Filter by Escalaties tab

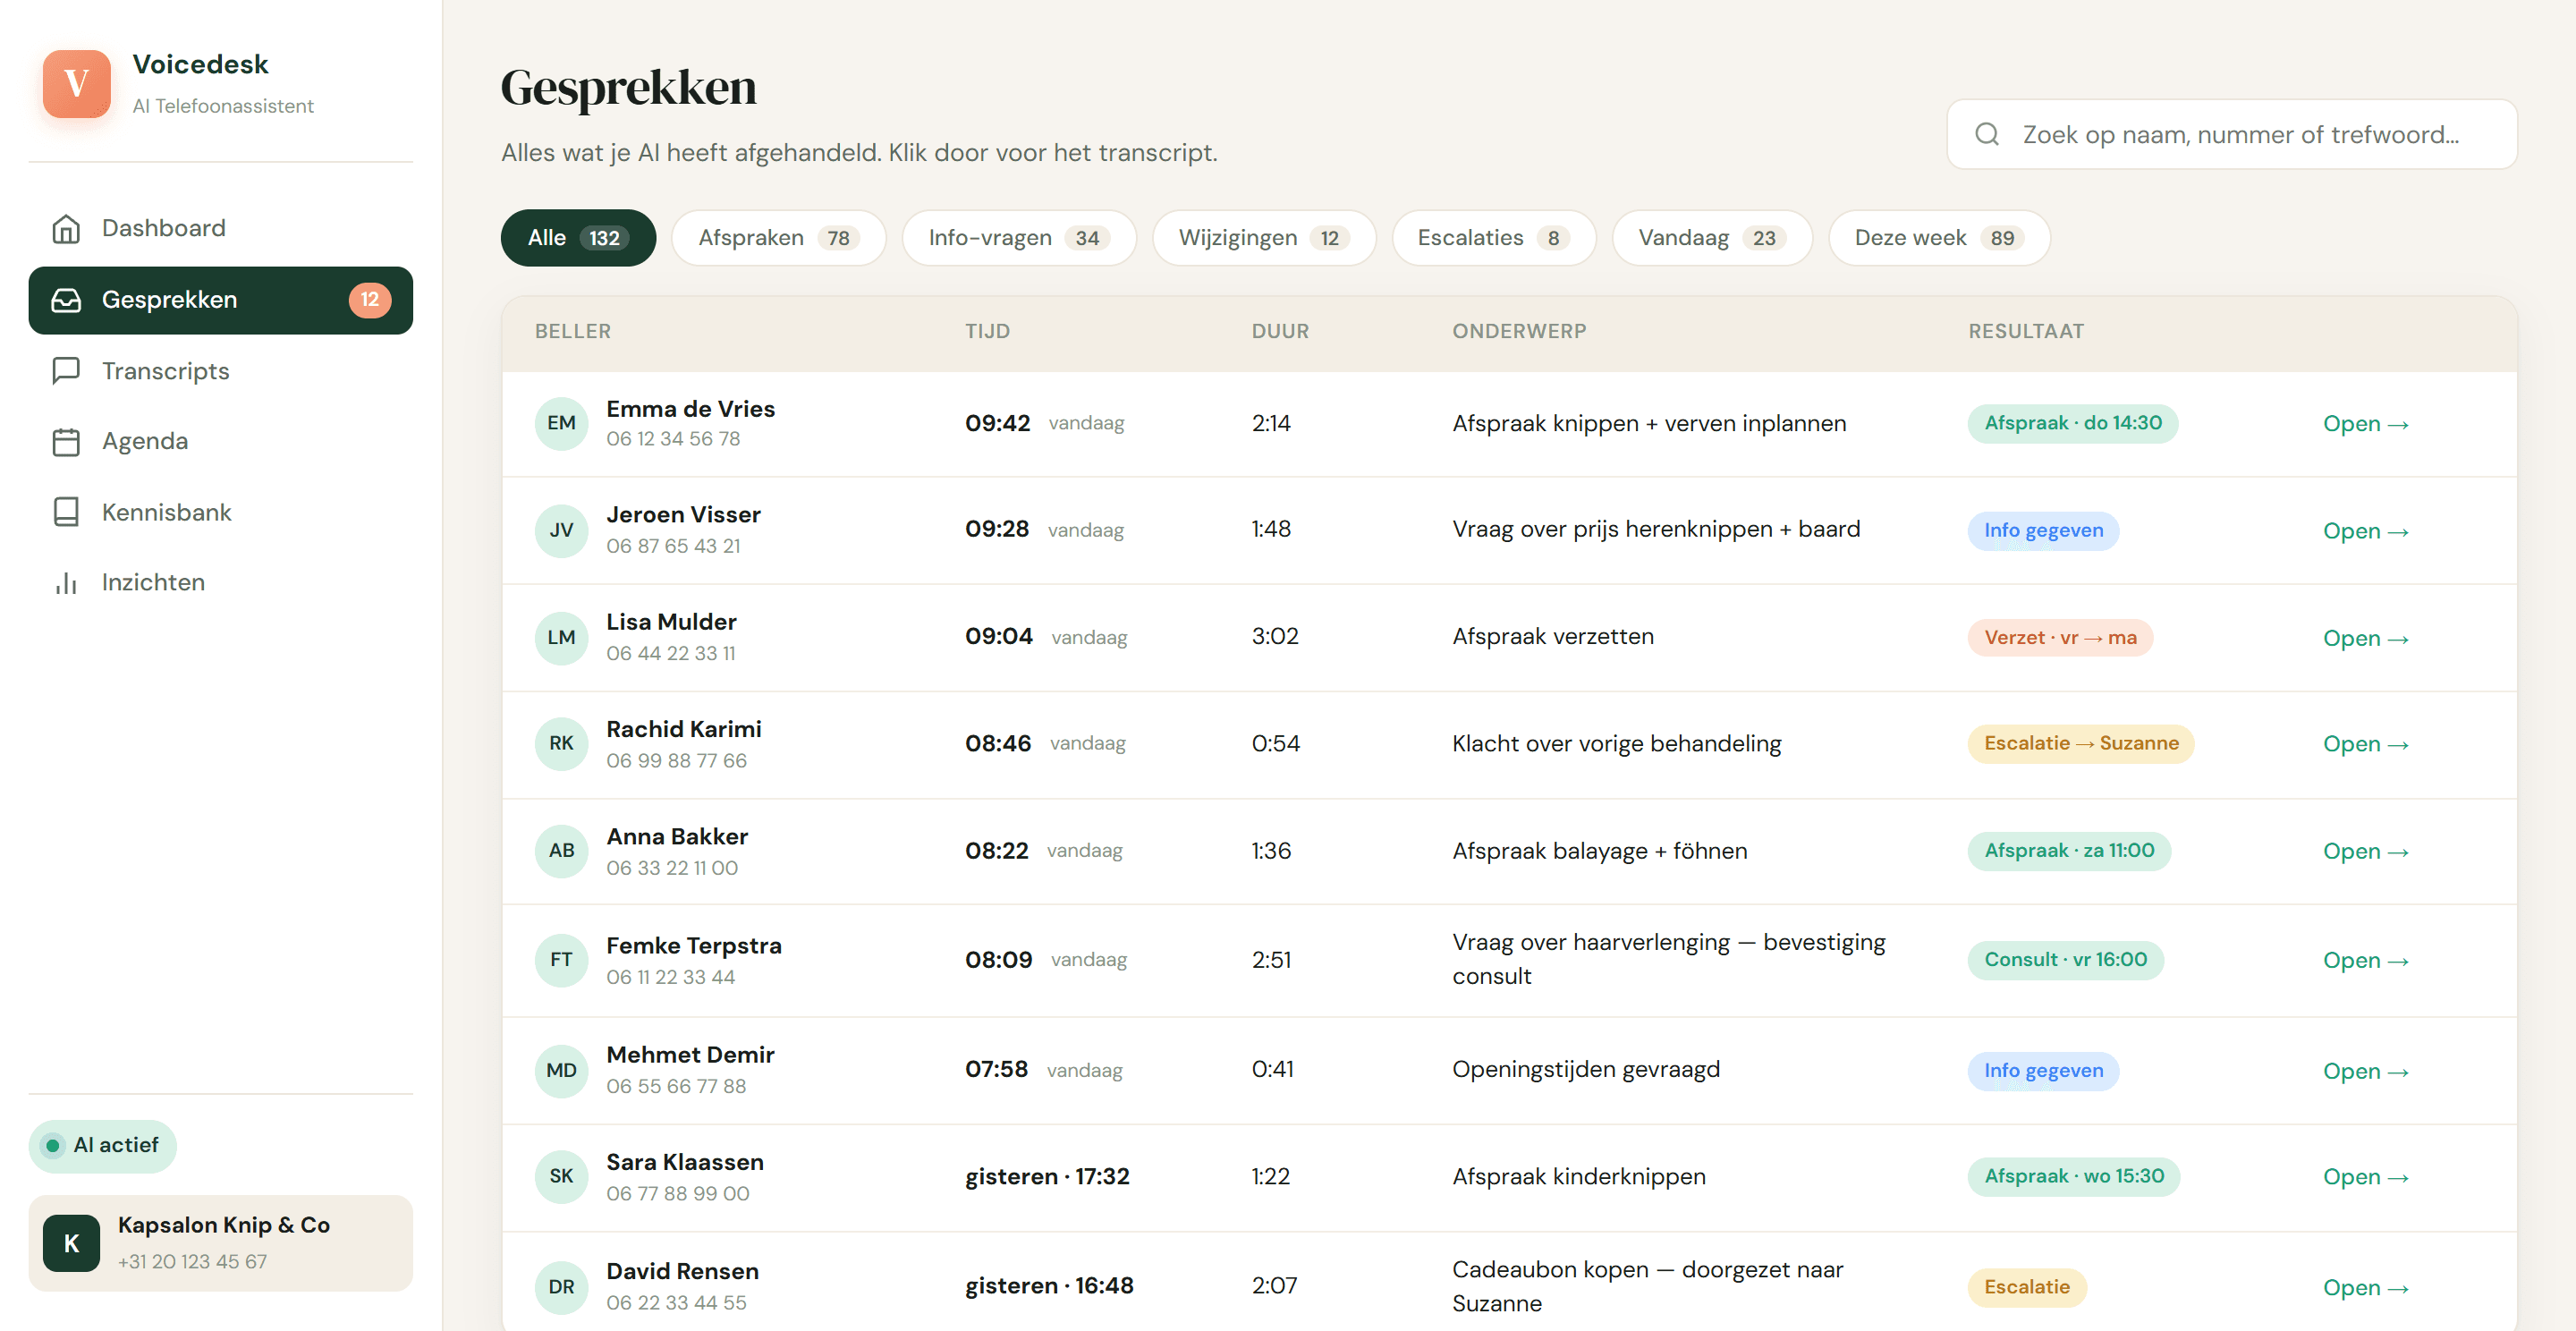[1493, 238]
